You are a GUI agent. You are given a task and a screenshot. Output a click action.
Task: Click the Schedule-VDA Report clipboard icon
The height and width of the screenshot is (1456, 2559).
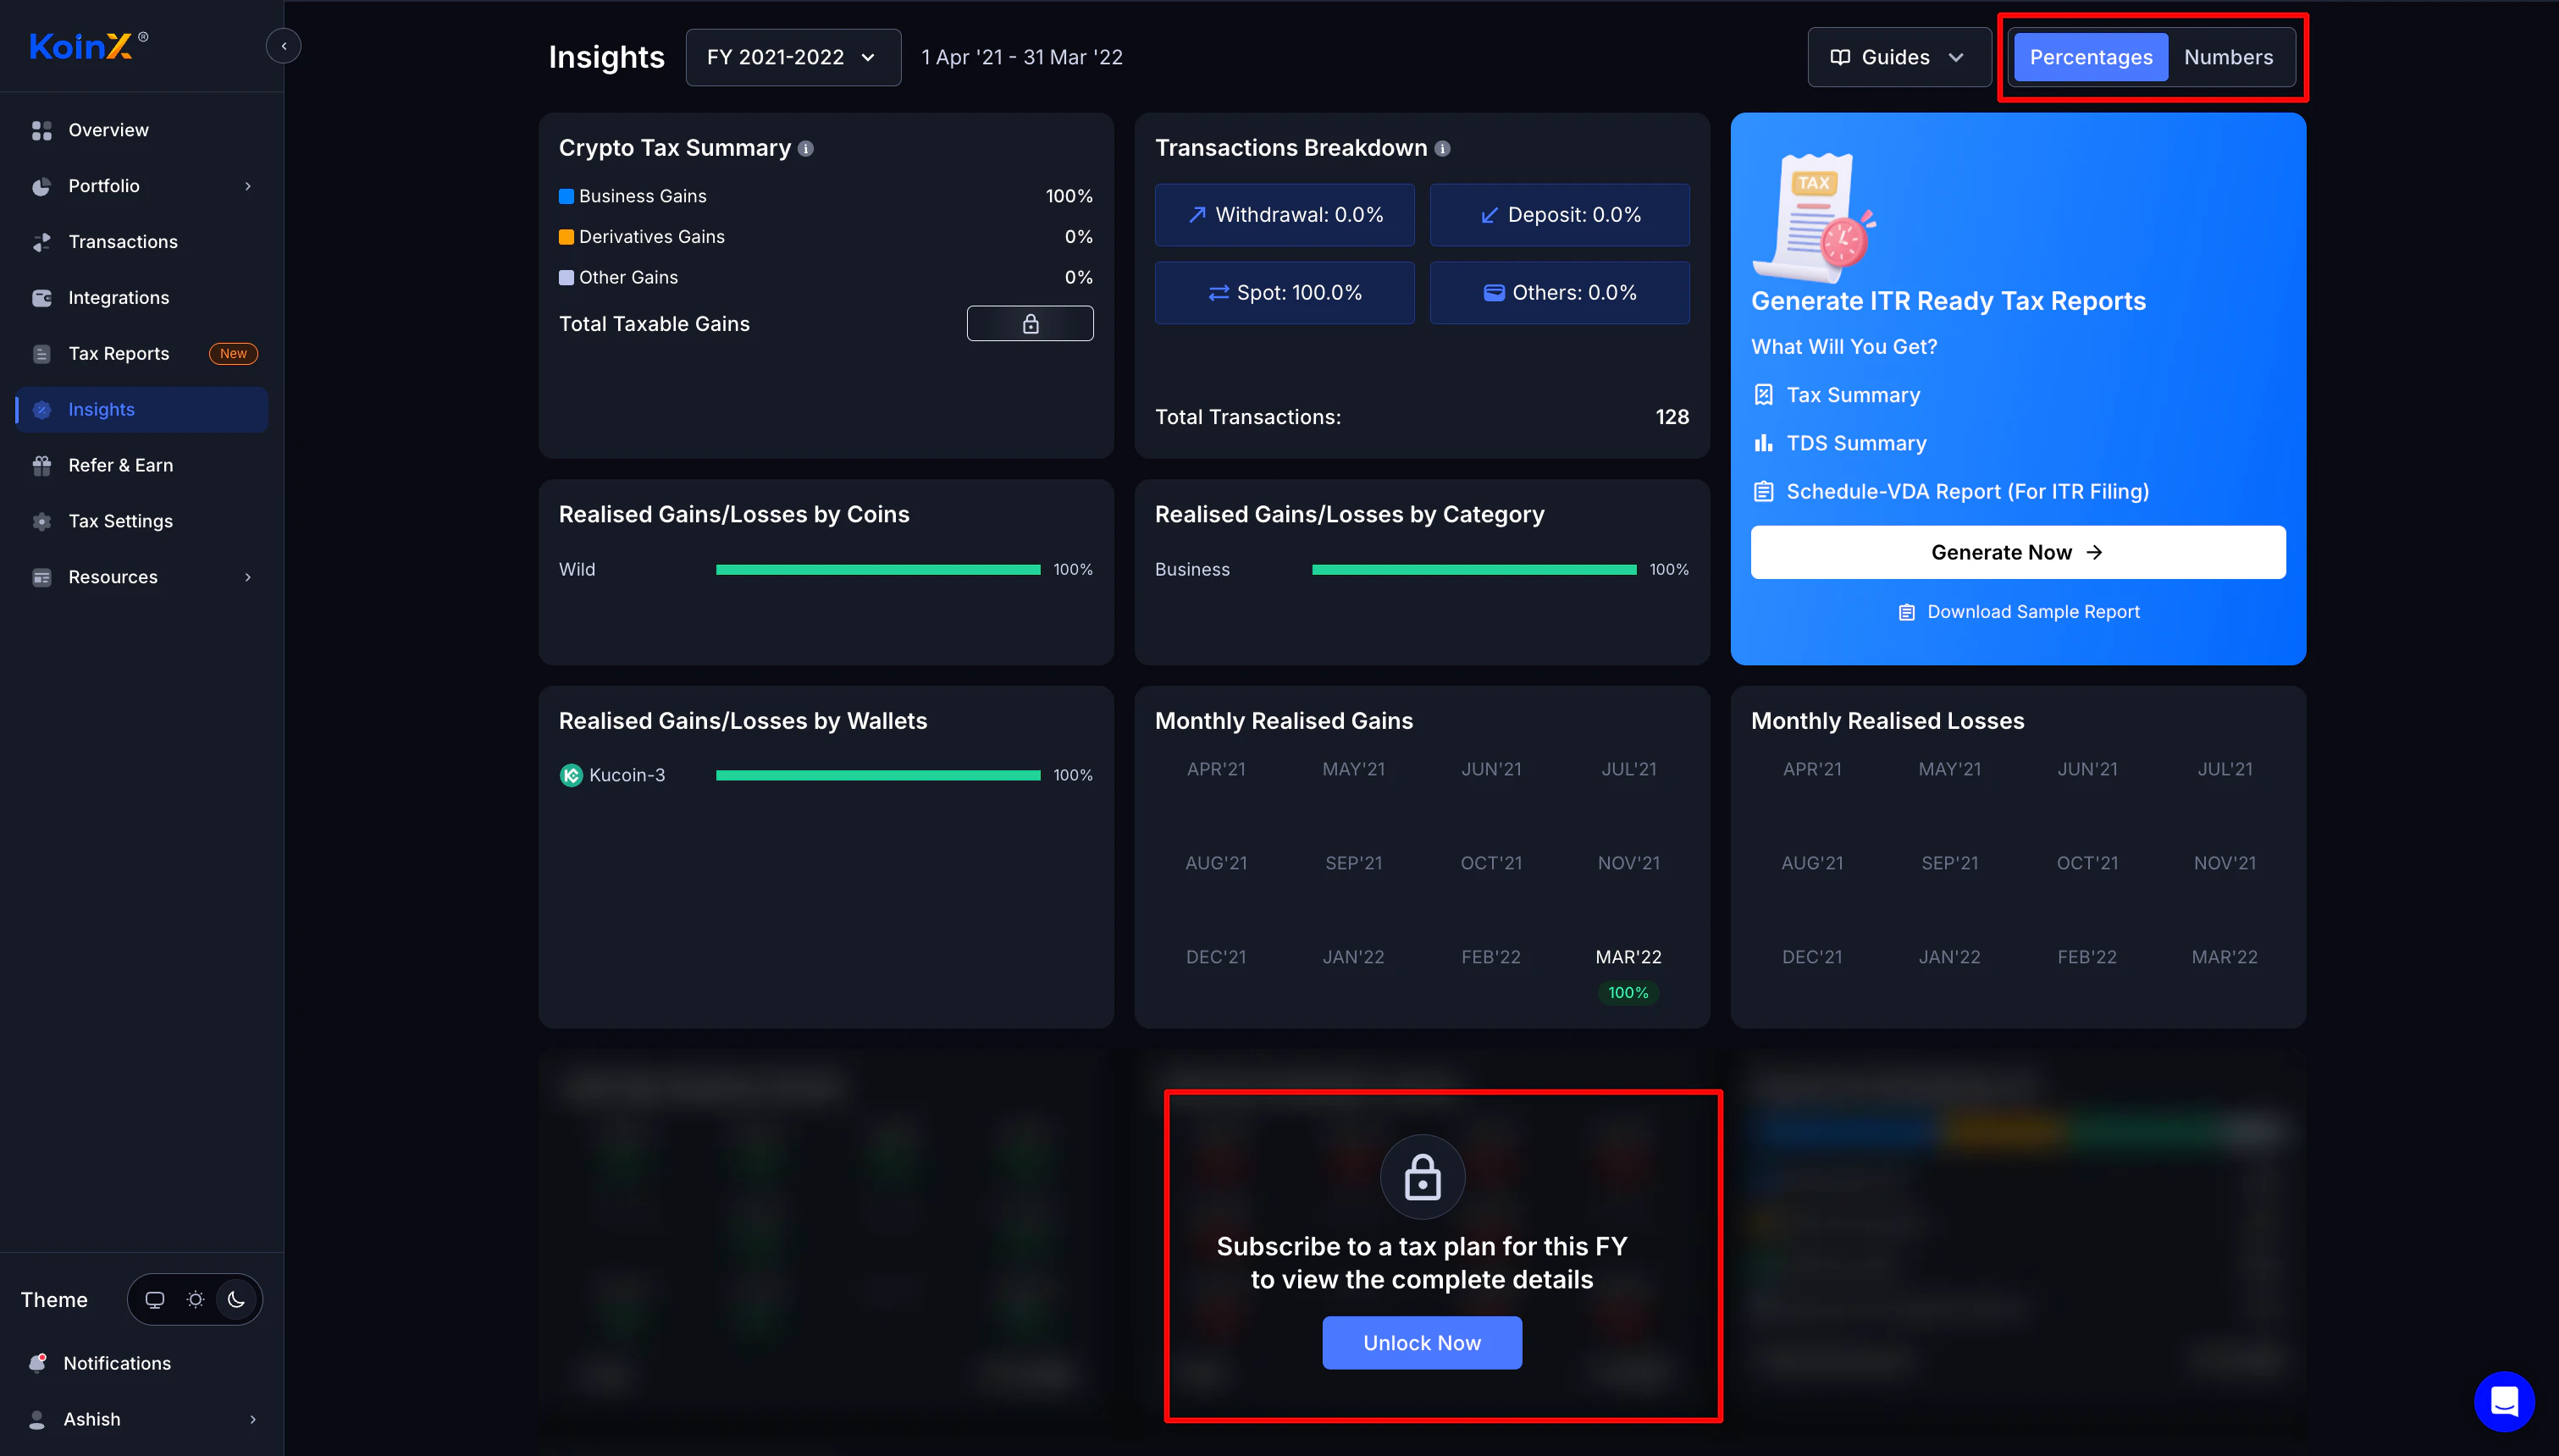[1764, 492]
